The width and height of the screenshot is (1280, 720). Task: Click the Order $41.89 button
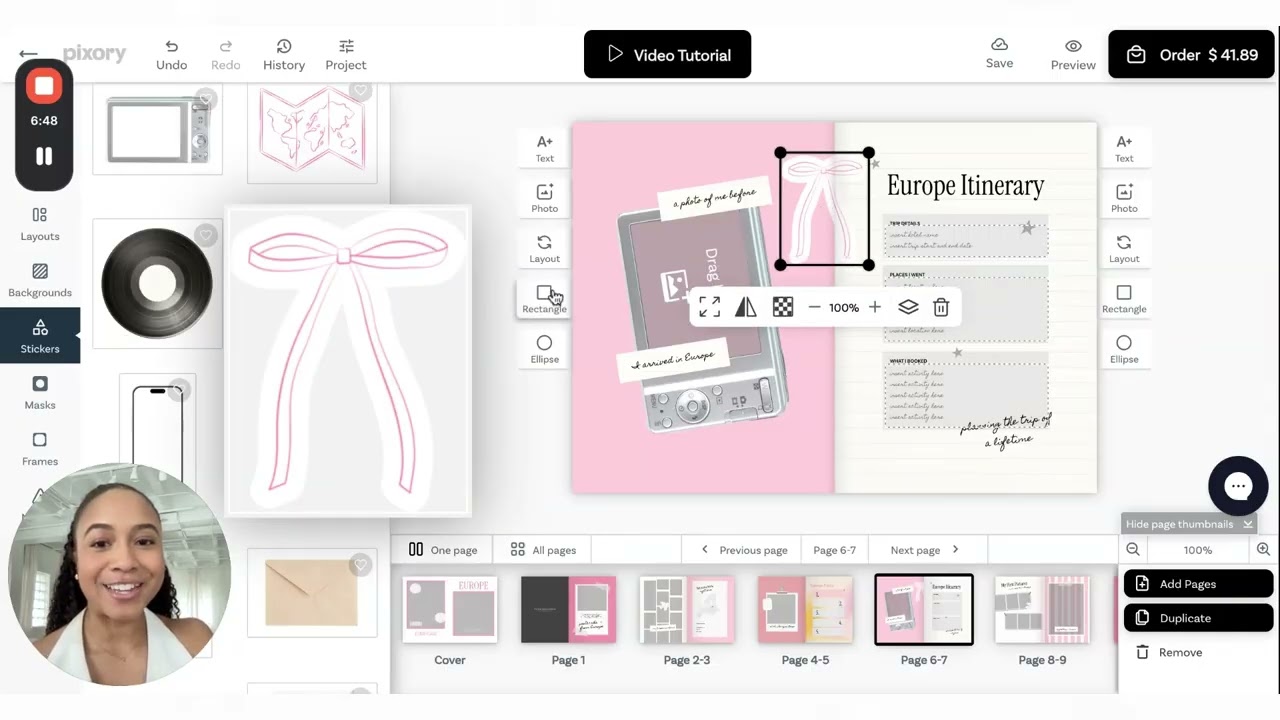1191,54
